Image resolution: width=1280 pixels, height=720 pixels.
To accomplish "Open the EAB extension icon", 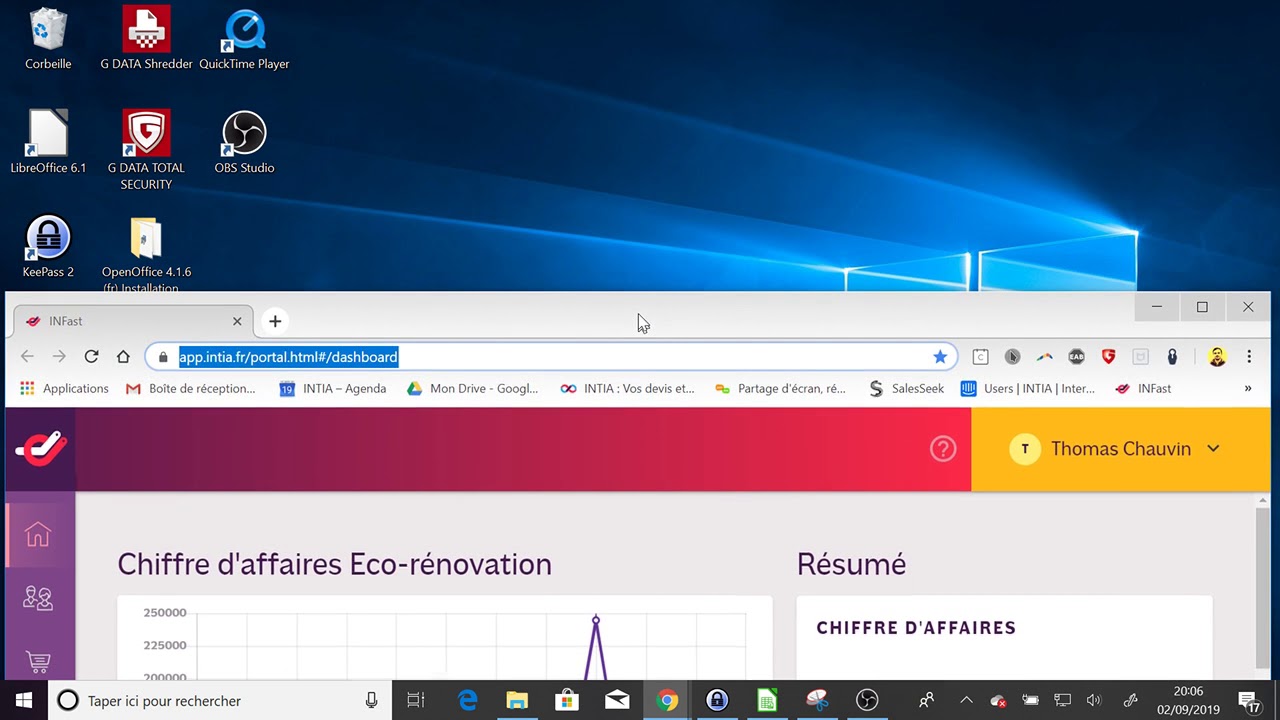I will 1076,357.
